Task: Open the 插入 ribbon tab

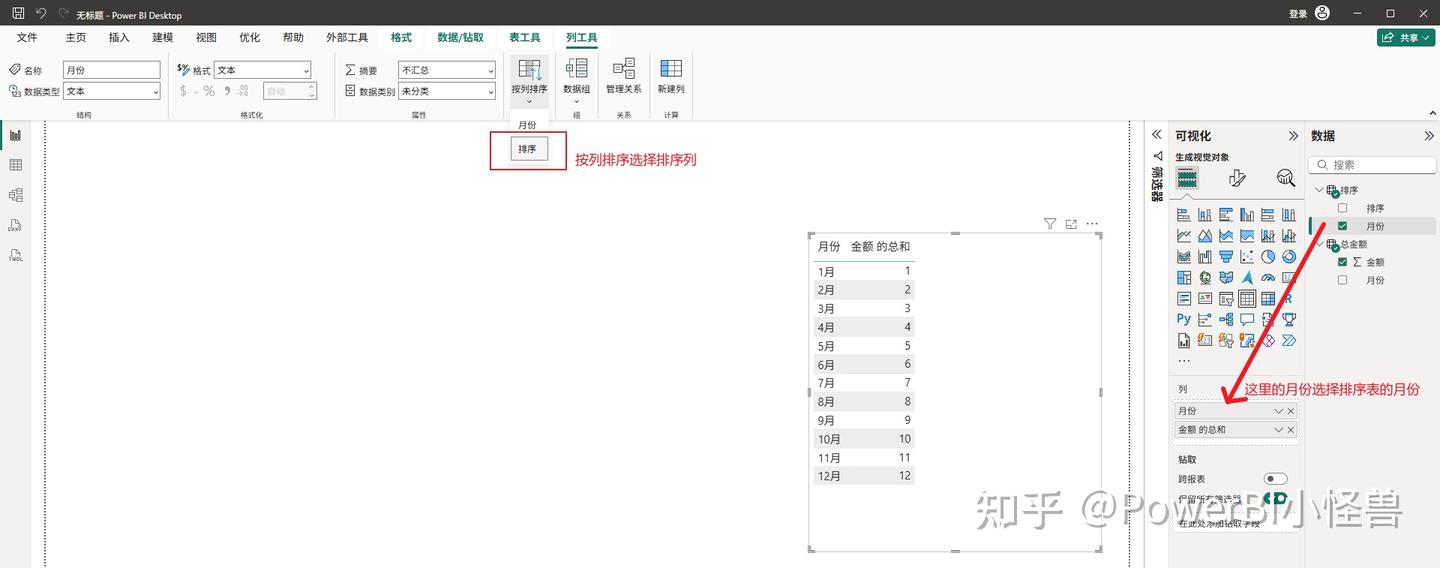Action: [x=119, y=37]
